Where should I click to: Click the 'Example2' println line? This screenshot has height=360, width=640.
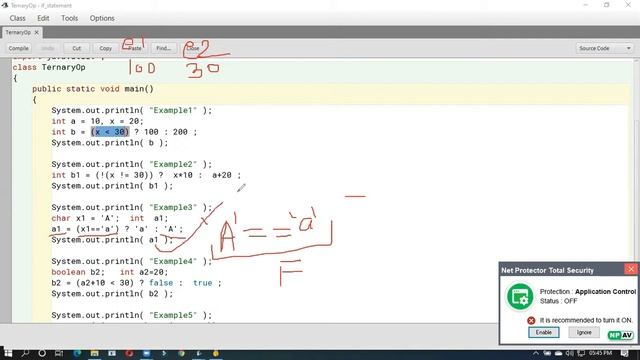(132, 164)
